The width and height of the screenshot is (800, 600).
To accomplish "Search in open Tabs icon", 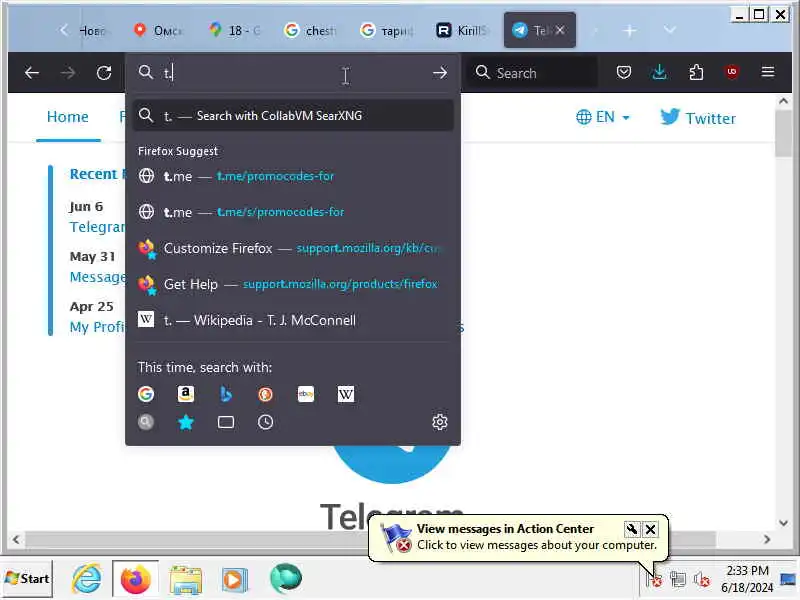I will click(x=226, y=422).
